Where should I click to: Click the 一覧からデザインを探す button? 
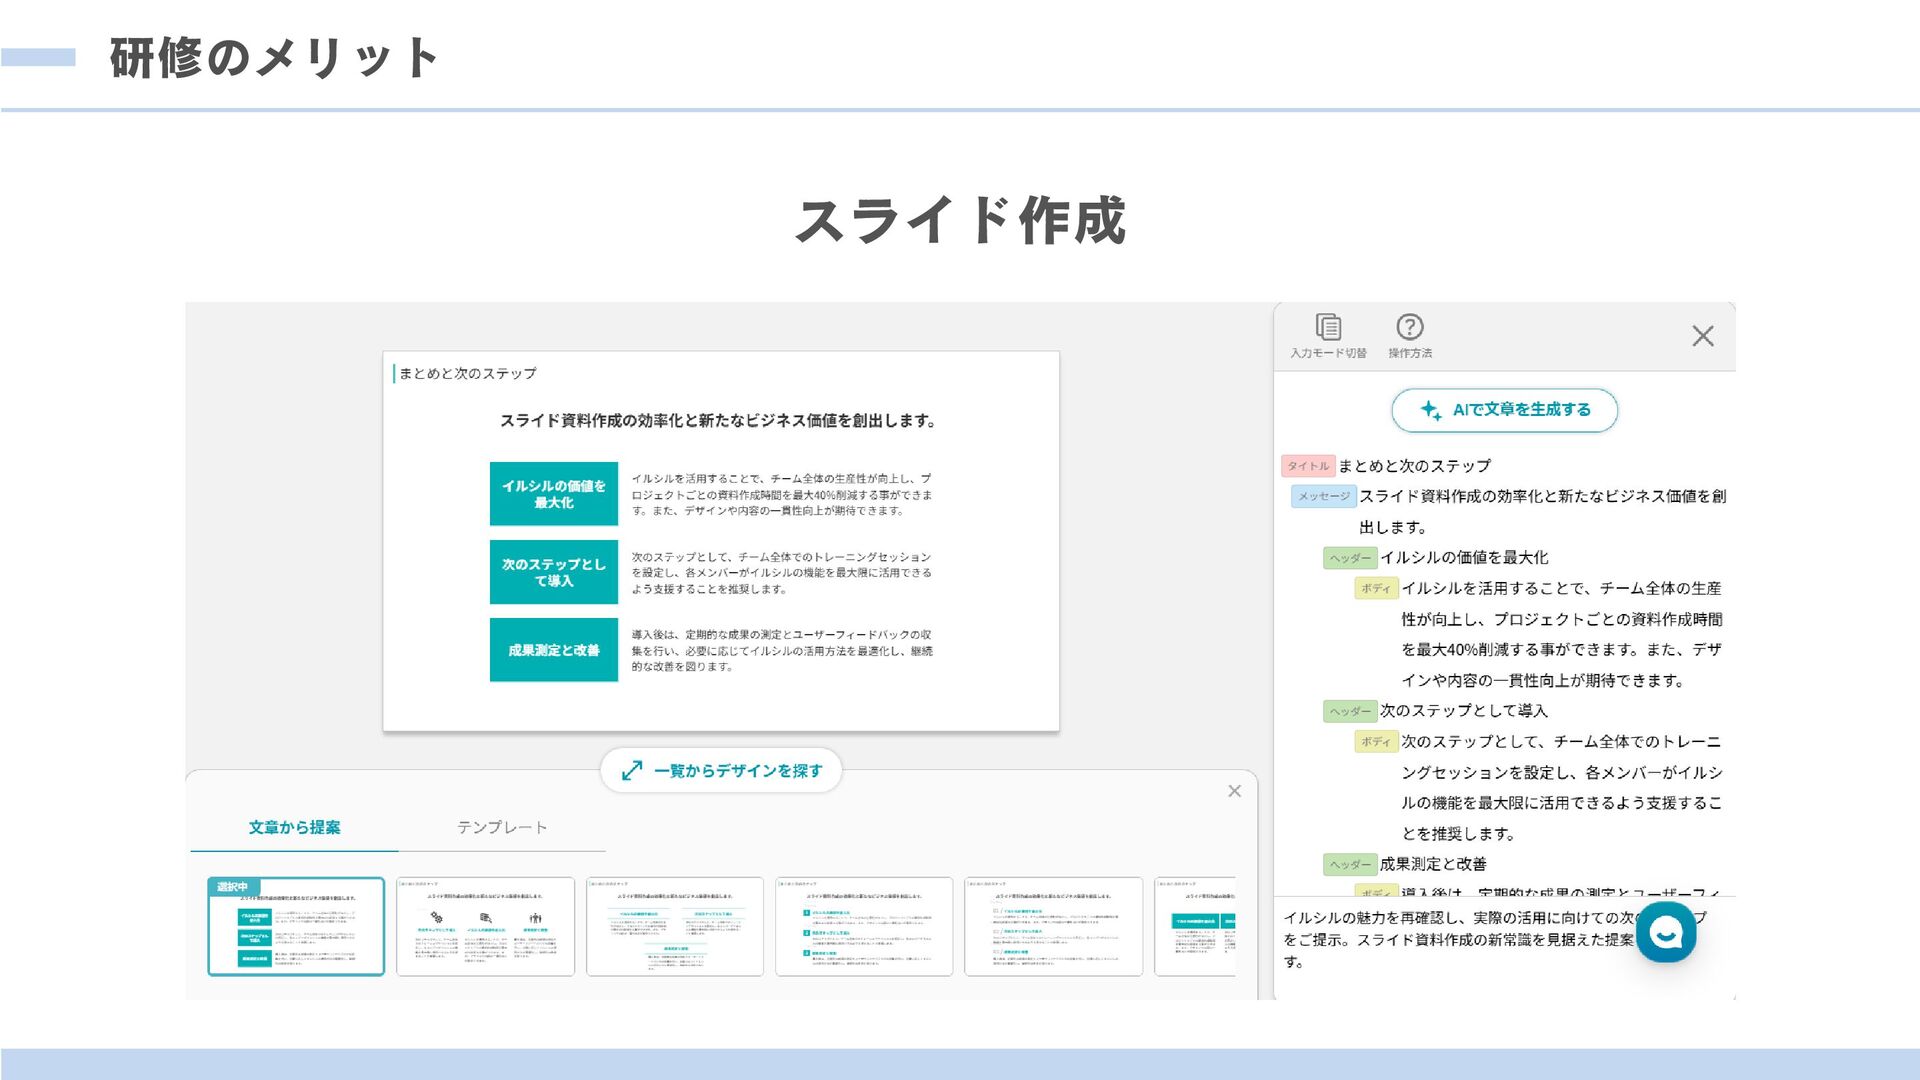[721, 770]
